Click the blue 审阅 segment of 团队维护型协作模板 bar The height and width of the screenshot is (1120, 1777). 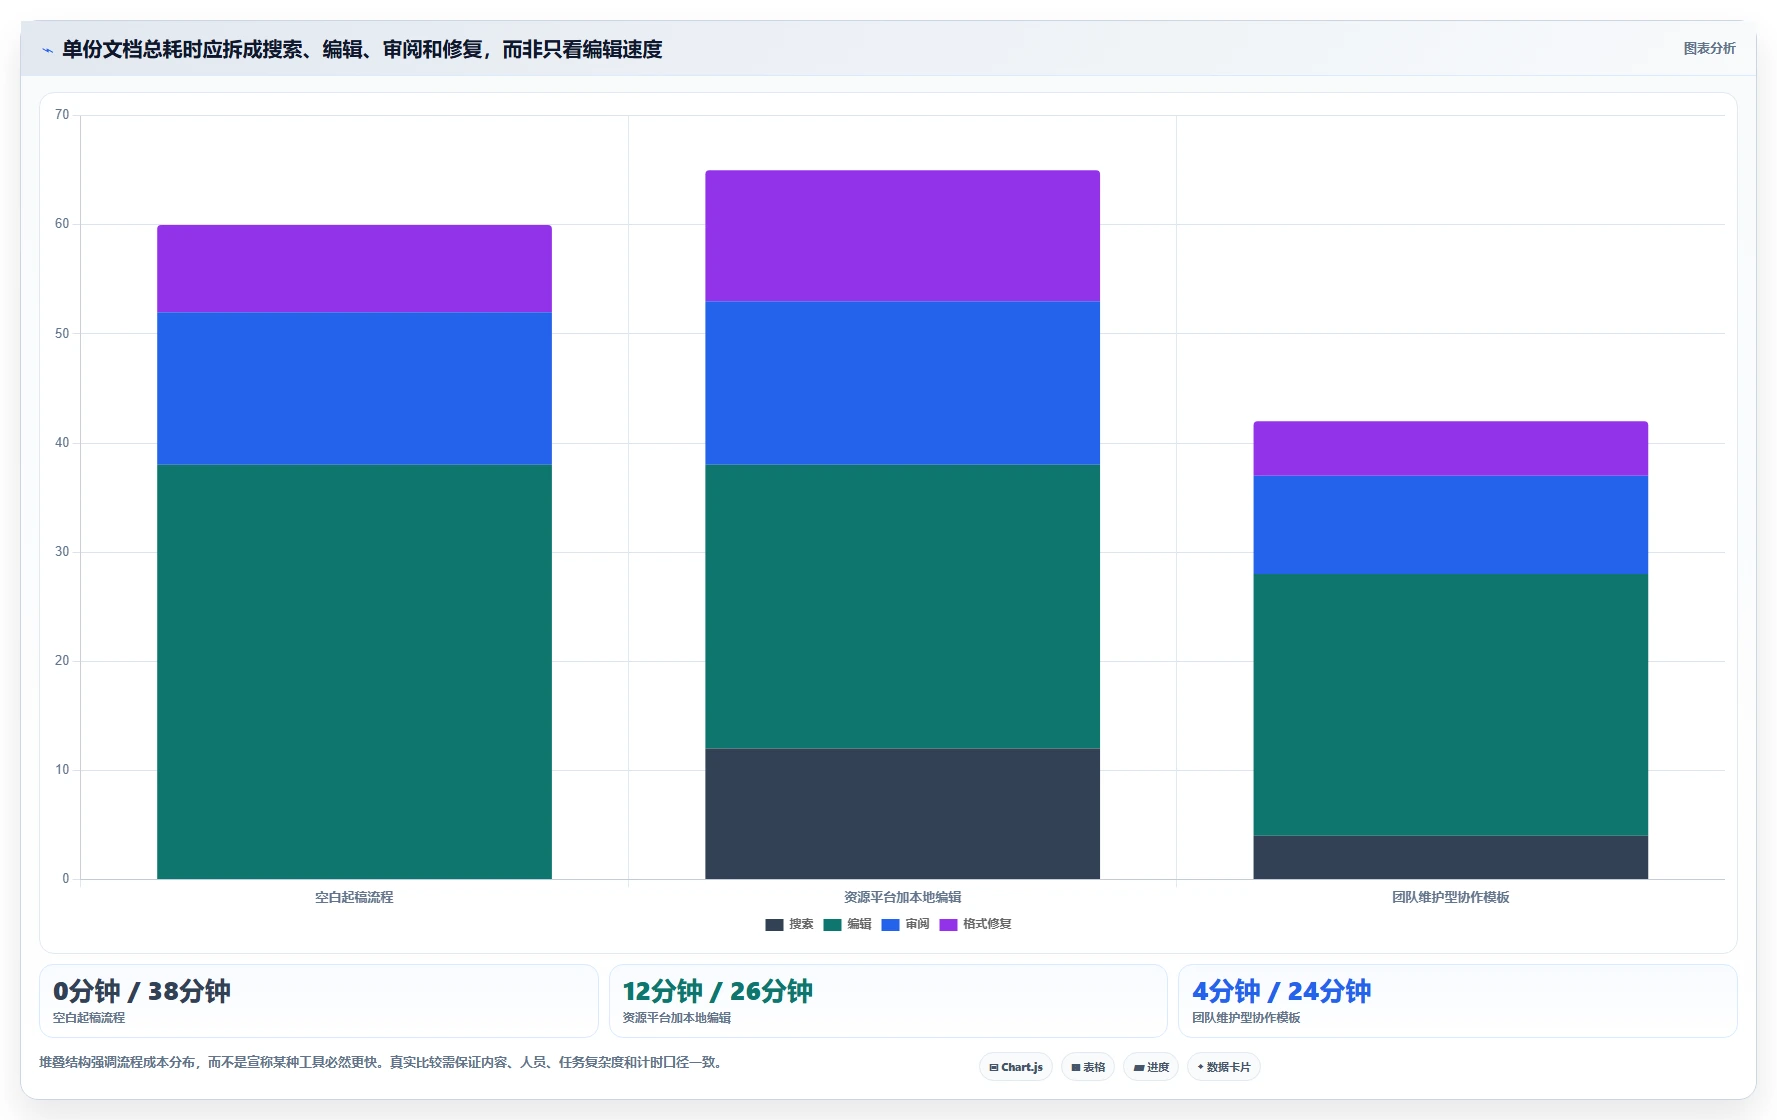(1450, 525)
